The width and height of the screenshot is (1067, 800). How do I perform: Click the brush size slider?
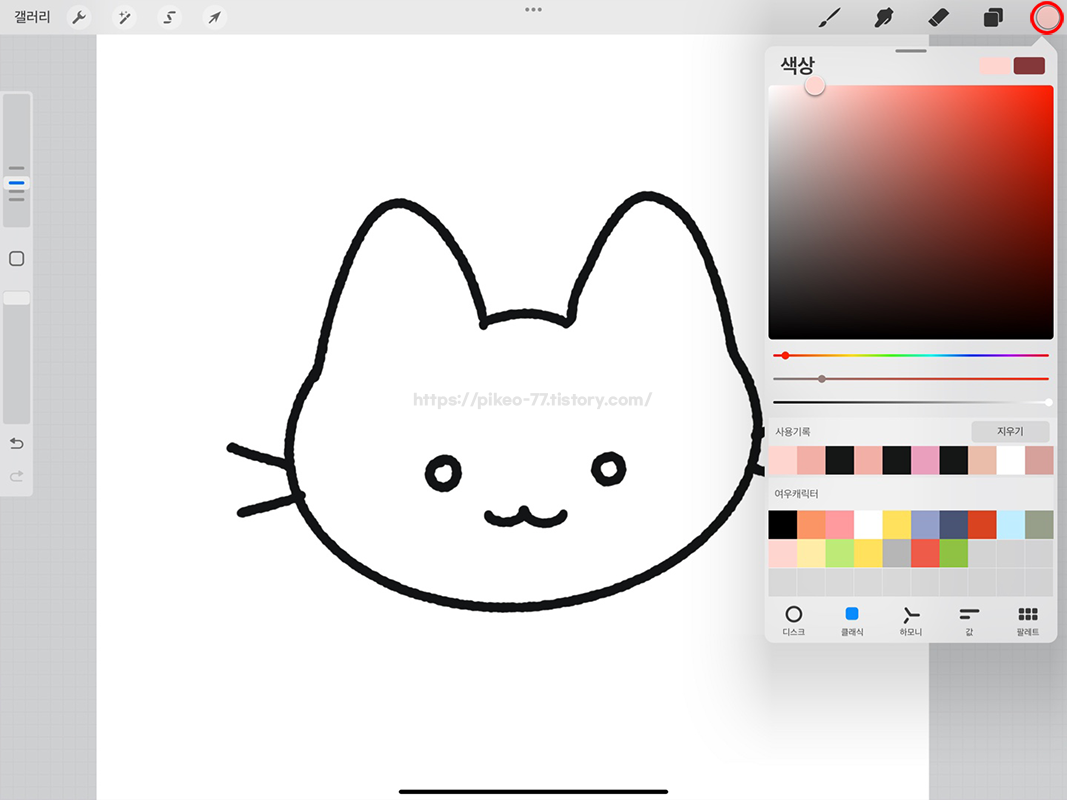point(16,160)
